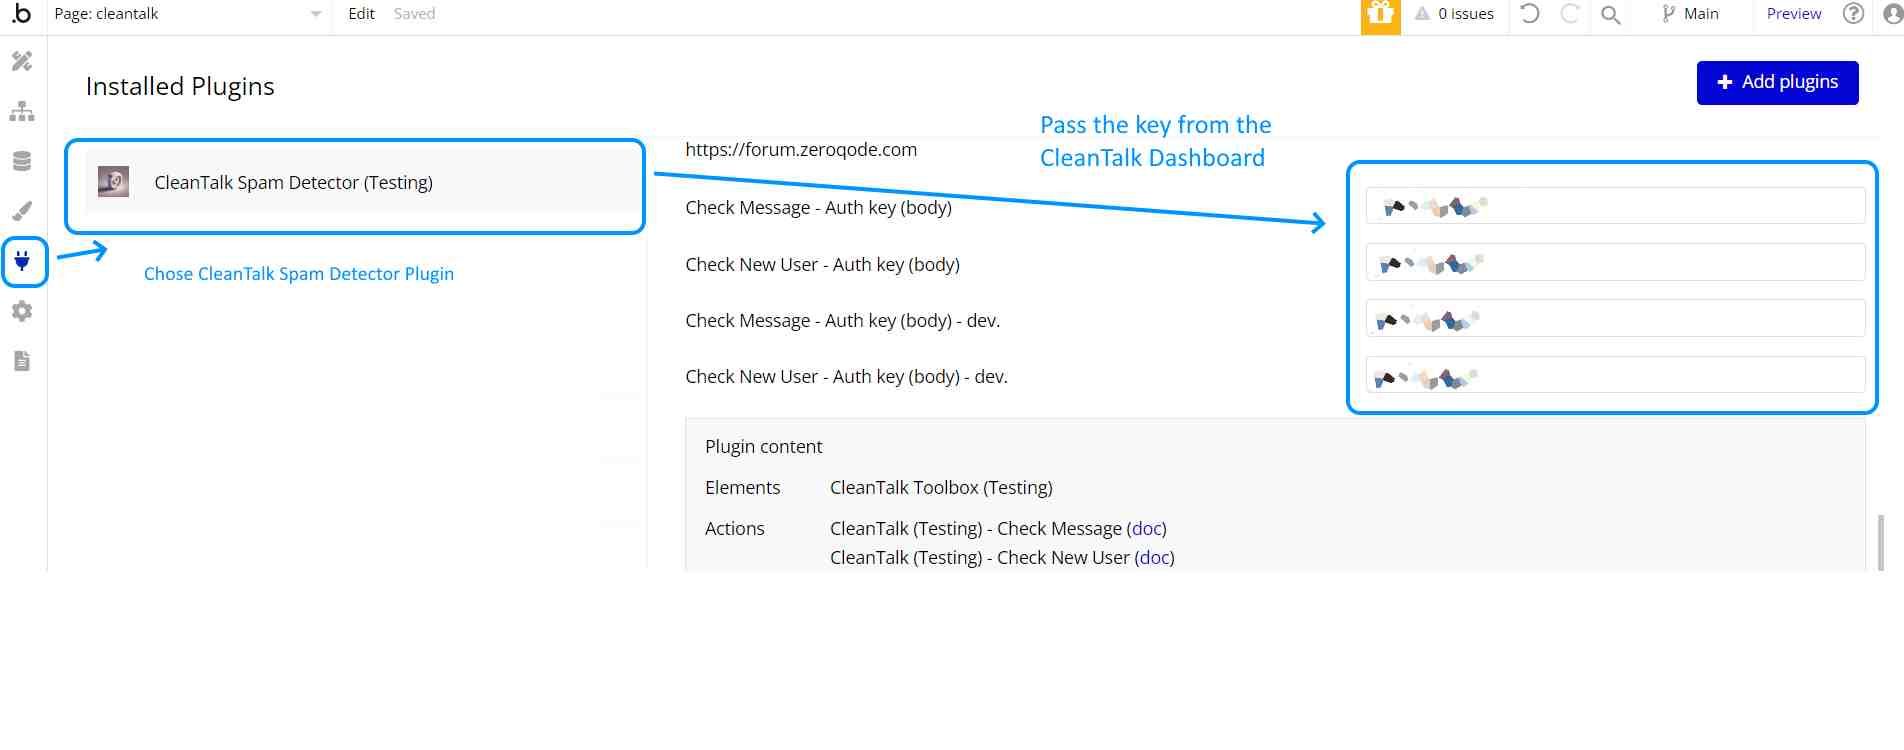Image resolution: width=1904 pixels, height=750 pixels.
Task: Focus Check New User Auth key (body) field
Action: (1615, 262)
